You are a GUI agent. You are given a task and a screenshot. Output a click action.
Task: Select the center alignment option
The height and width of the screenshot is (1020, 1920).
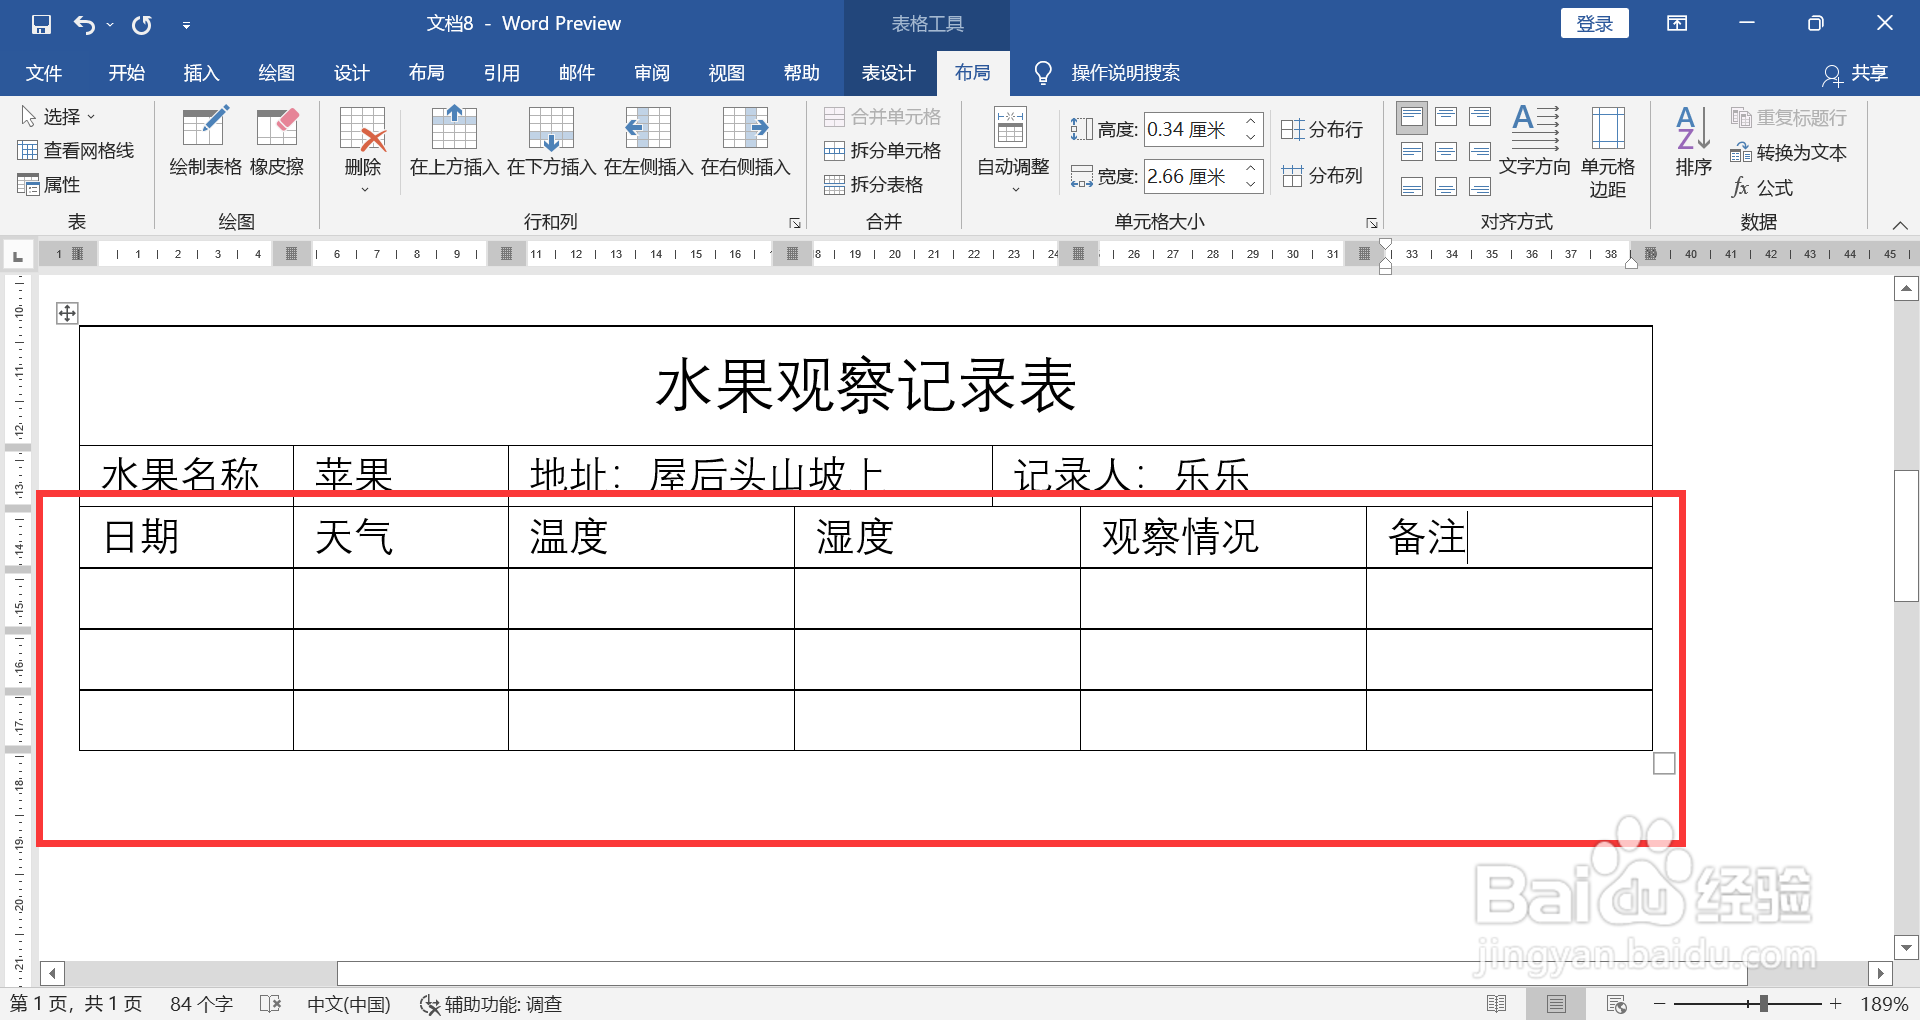pyautogui.click(x=1446, y=151)
